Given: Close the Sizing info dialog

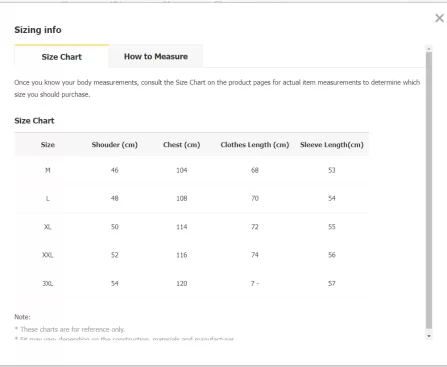Looking at the screenshot, I should pos(439,18).
